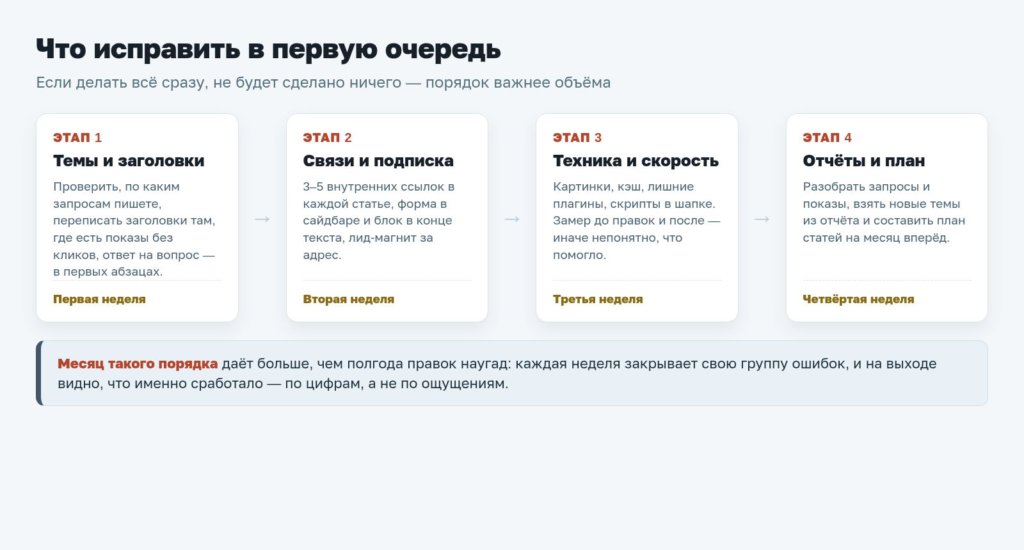Select the "ЭТАП 1" label
1024x550 pixels.
(x=77, y=137)
